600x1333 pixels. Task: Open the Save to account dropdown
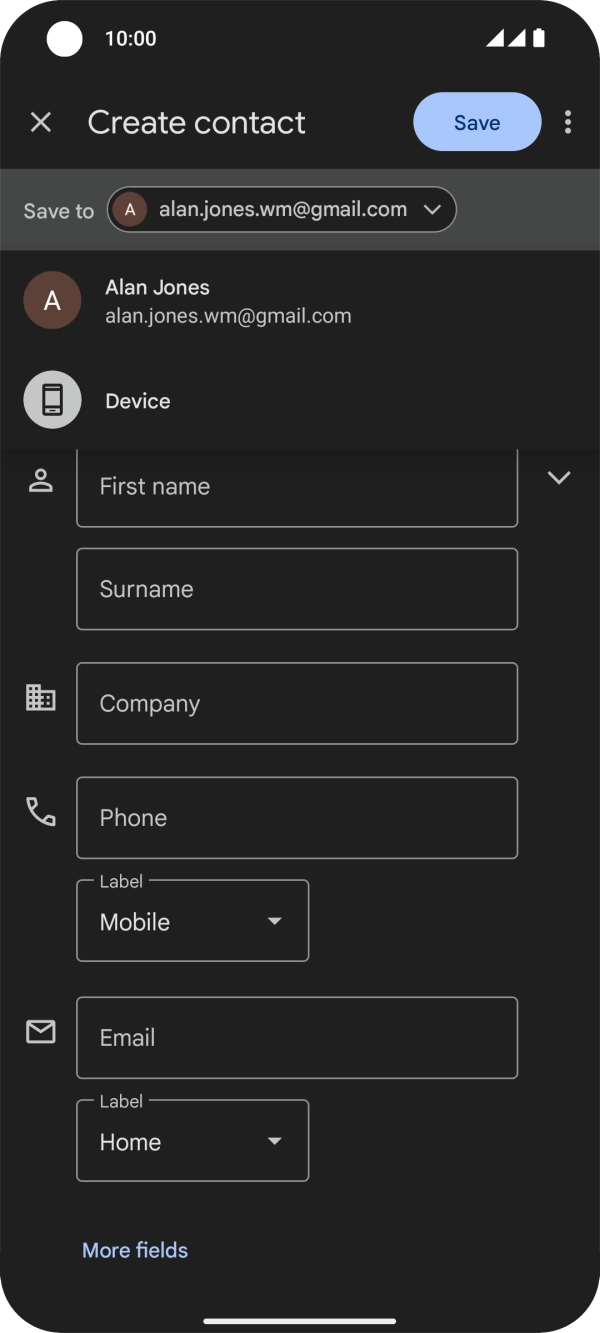pos(282,210)
